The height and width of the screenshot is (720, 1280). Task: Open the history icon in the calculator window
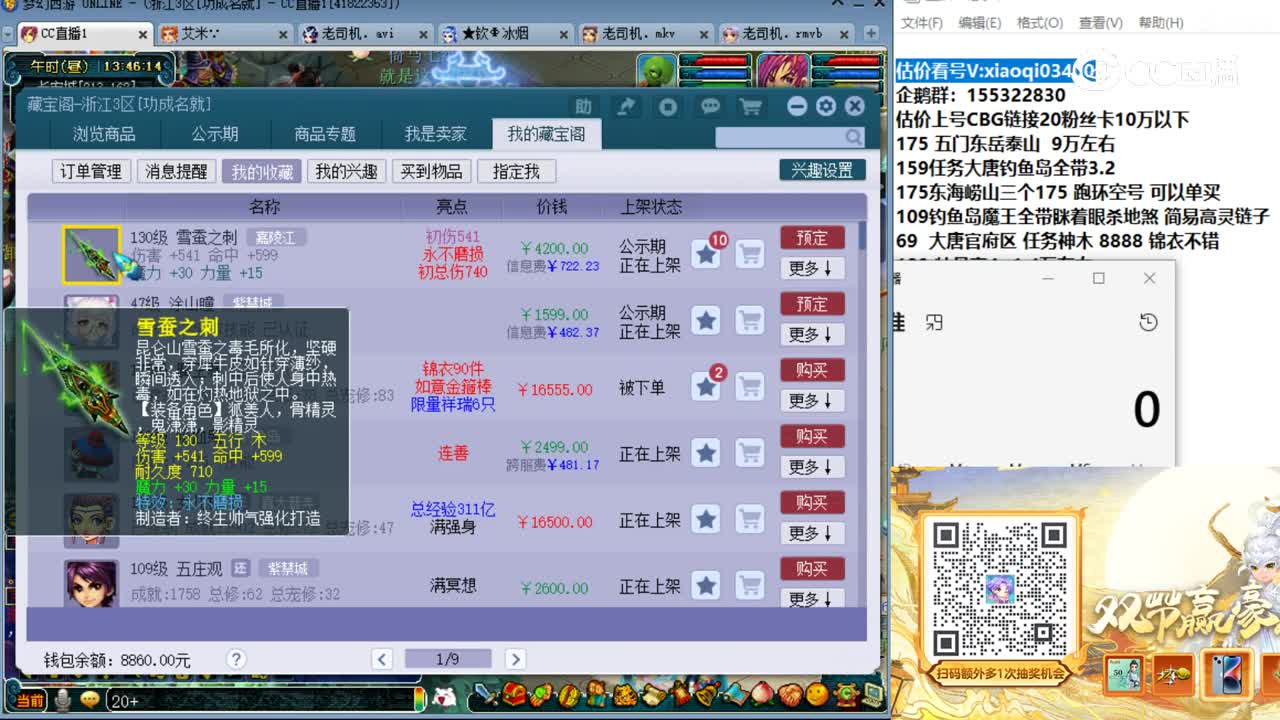pos(1148,322)
